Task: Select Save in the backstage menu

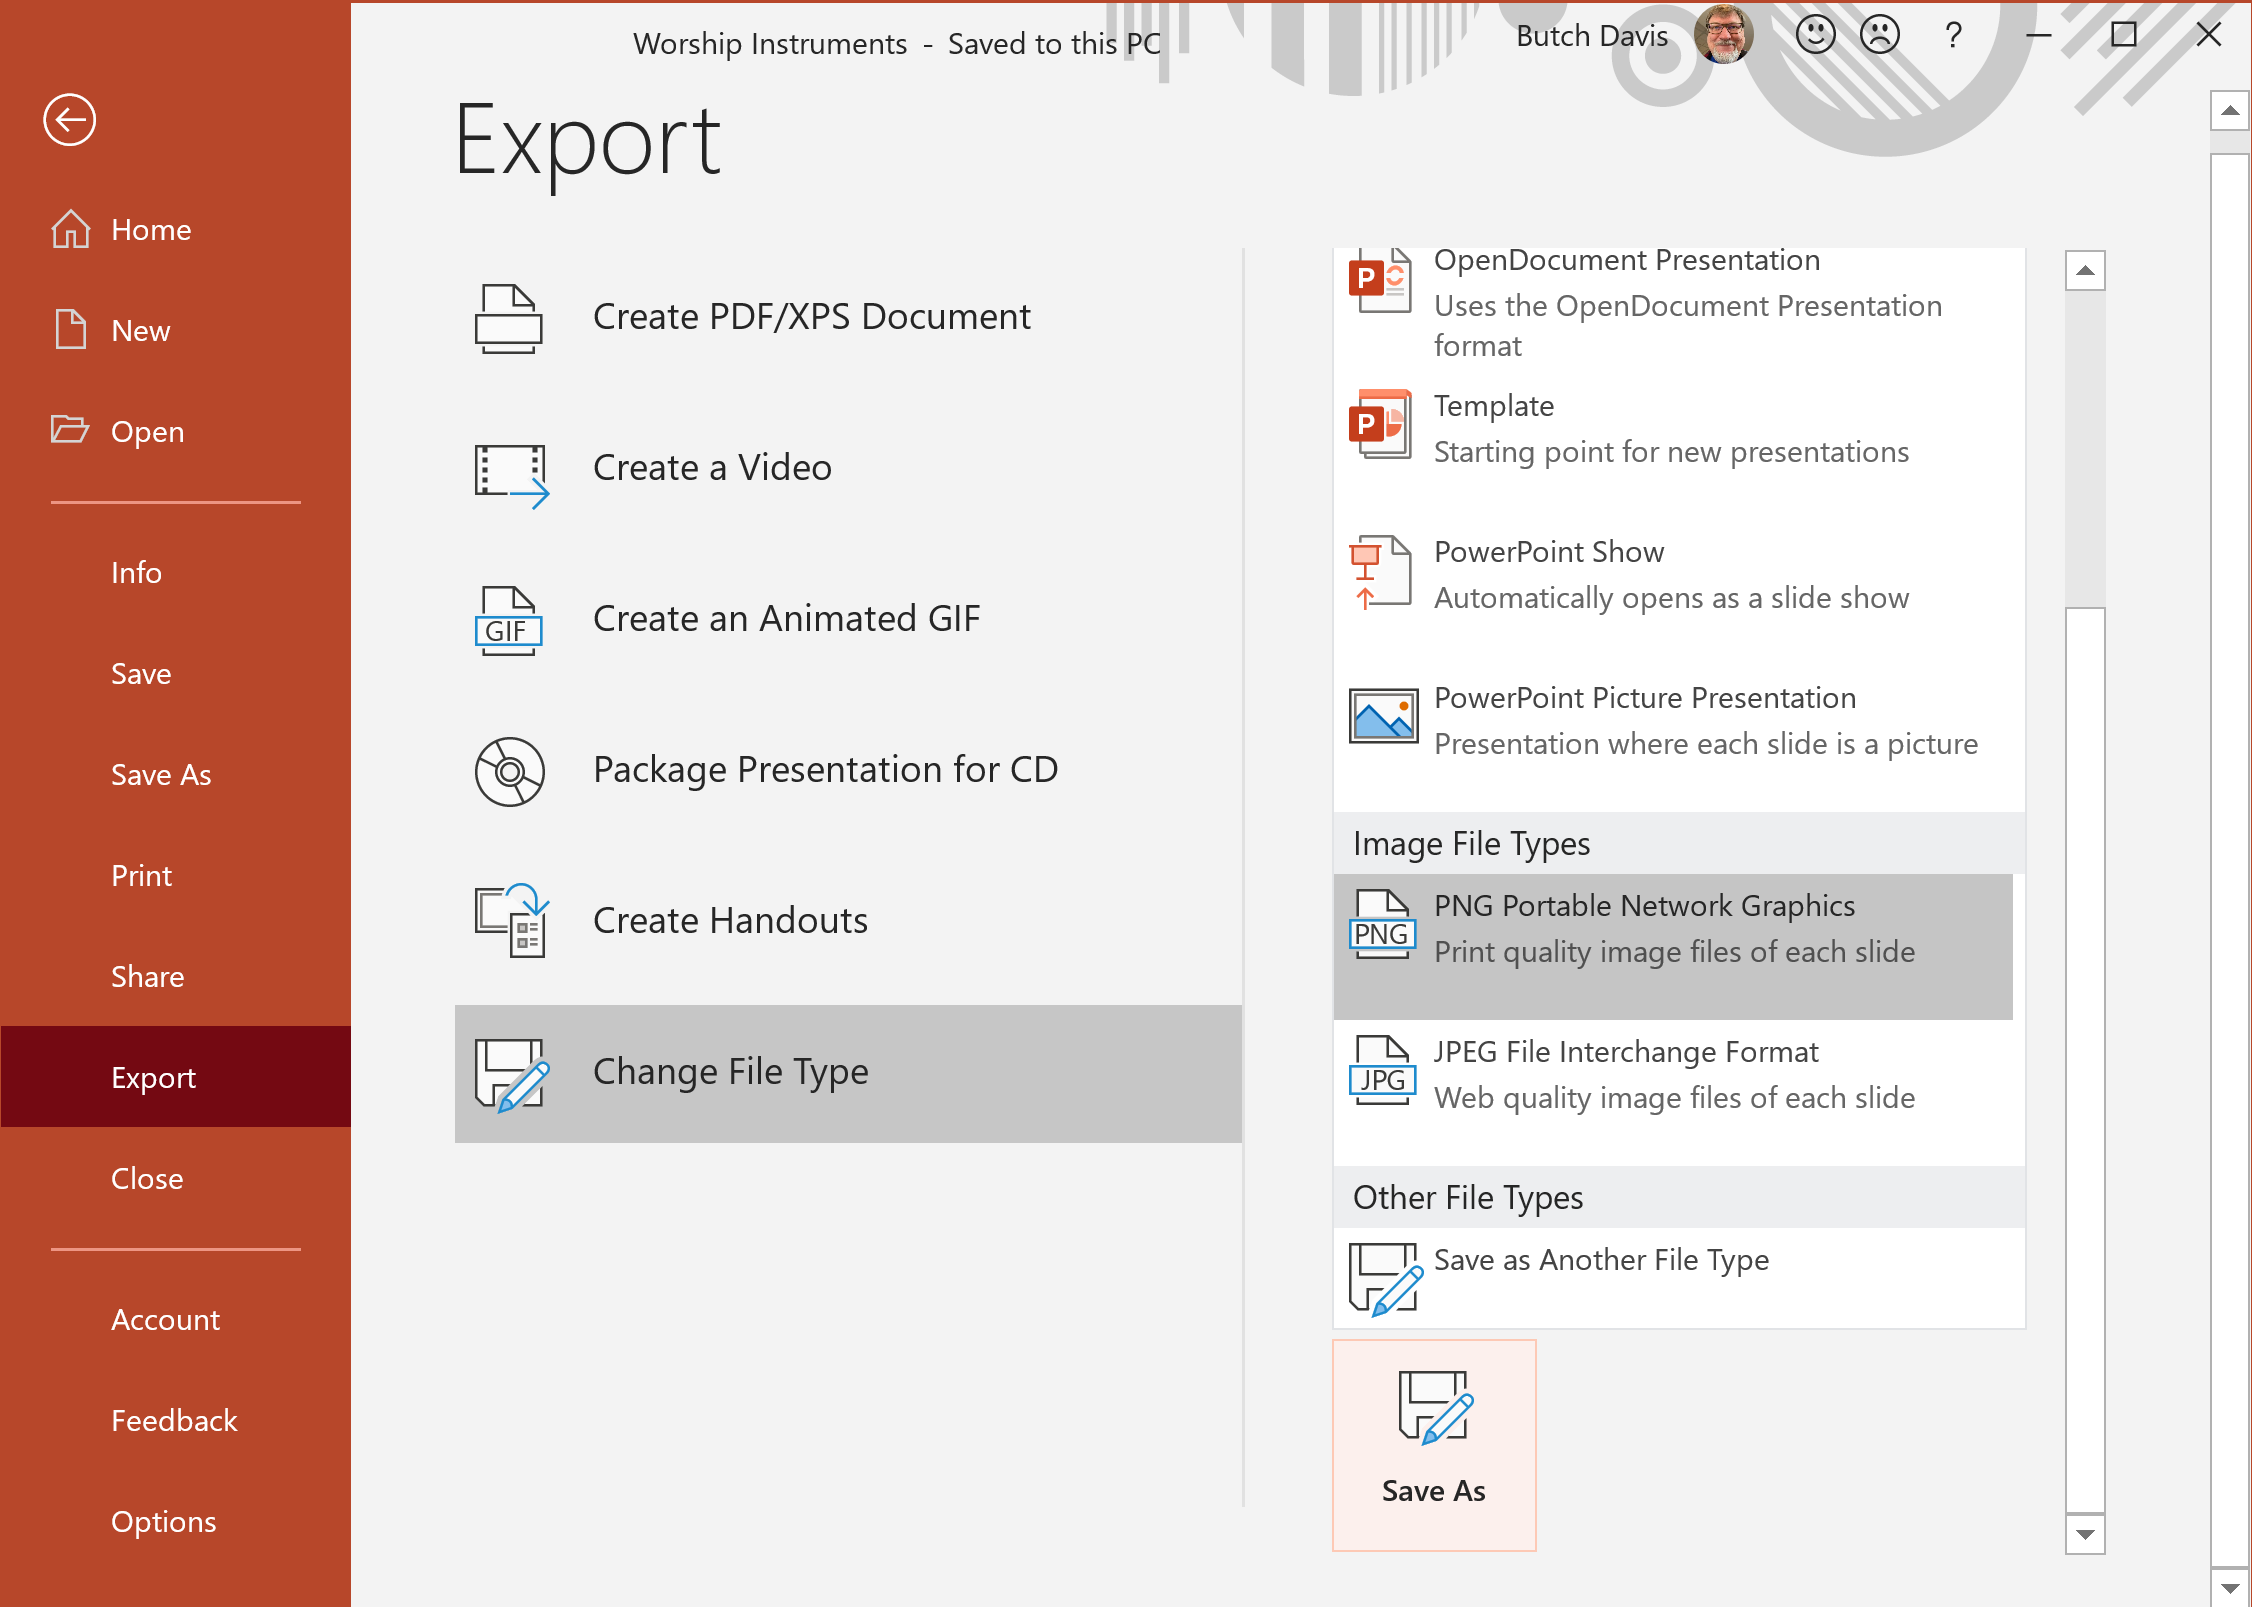Action: click(176, 674)
